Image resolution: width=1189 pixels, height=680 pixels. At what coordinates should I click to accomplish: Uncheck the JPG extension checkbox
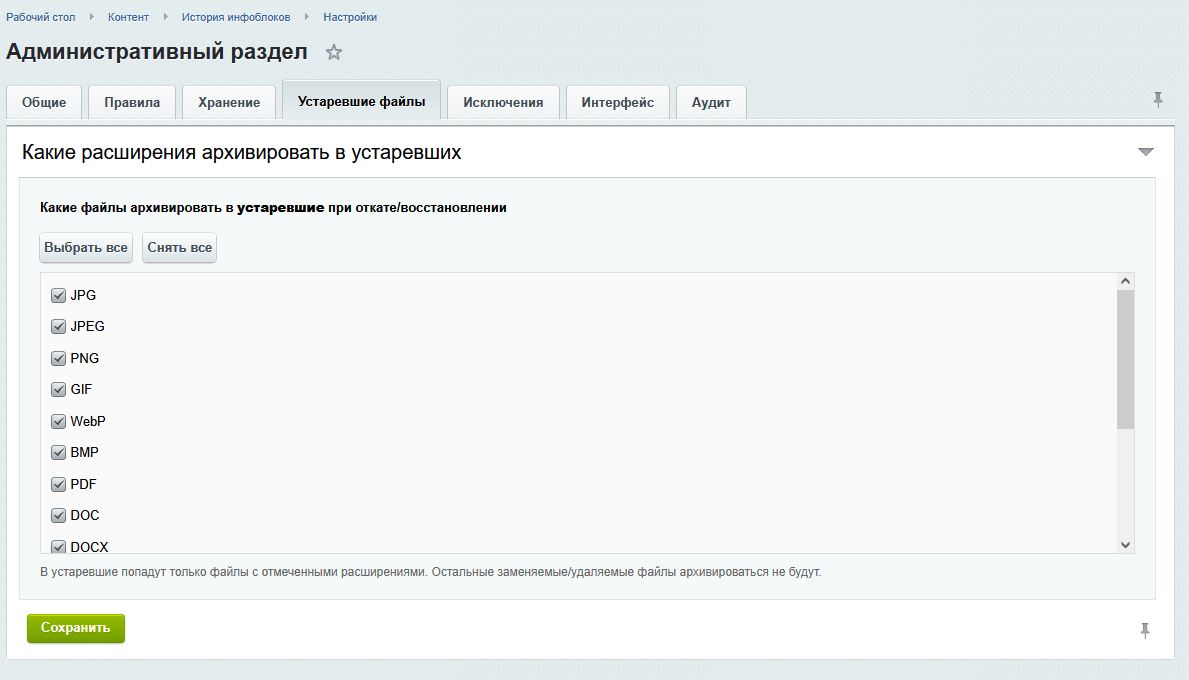point(58,294)
